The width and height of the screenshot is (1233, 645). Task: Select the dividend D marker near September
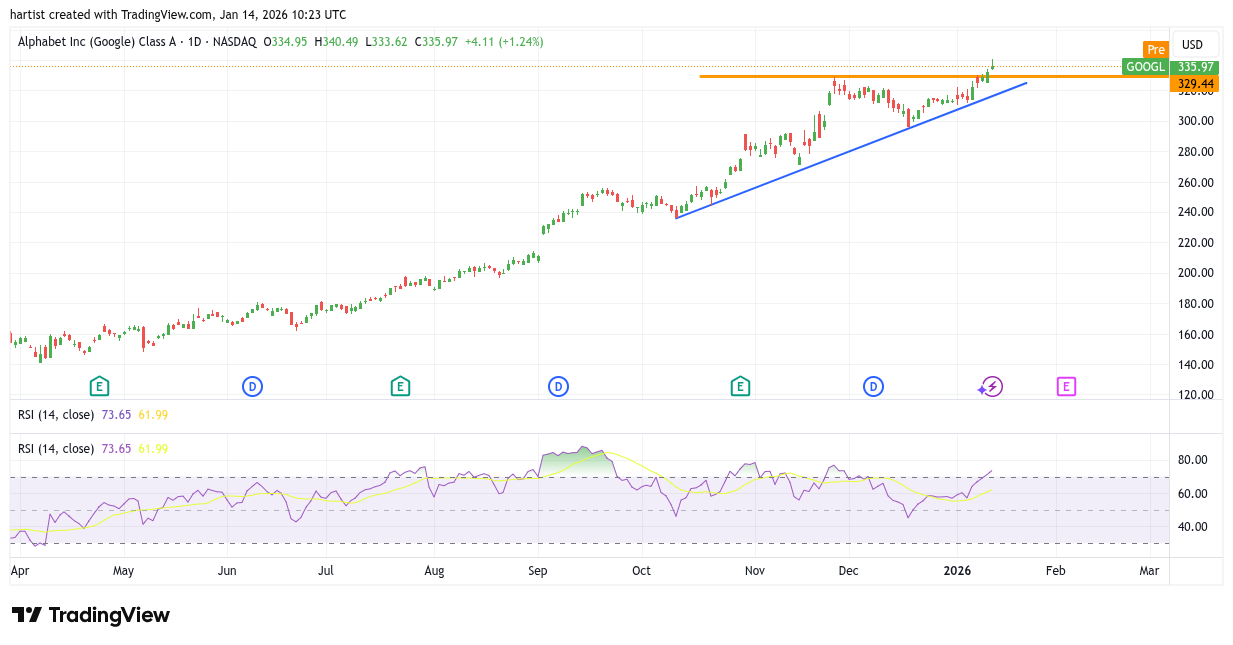(558, 386)
